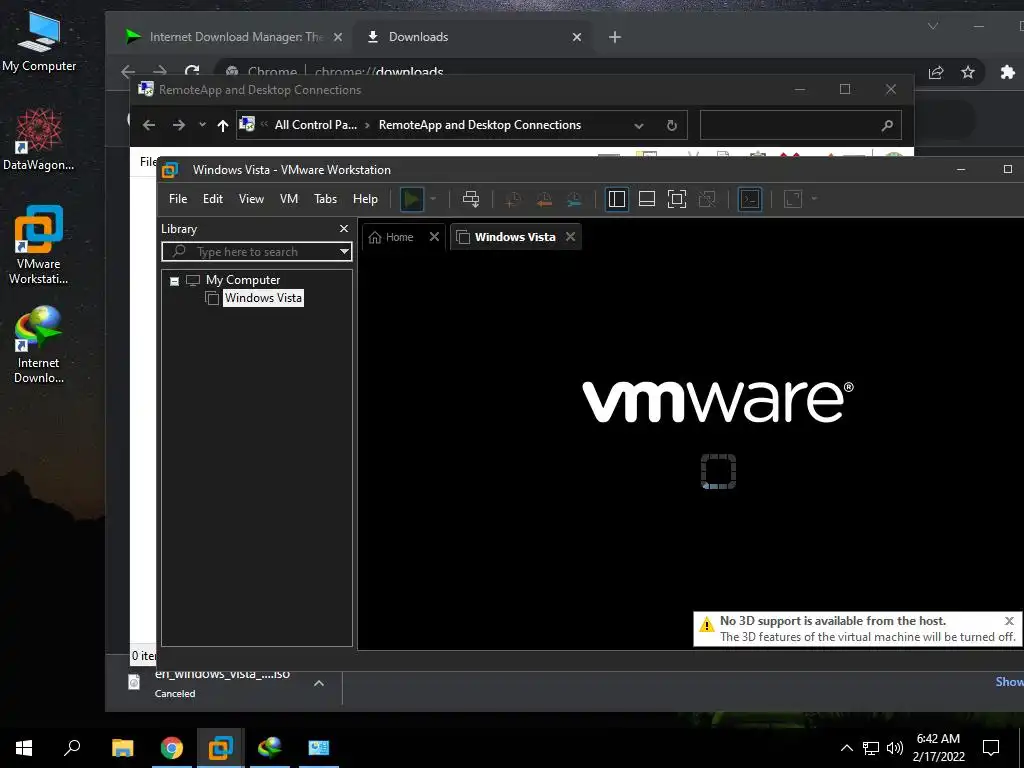Image resolution: width=1024 pixels, height=768 pixels.
Task: Toggle the console view icon
Action: click(x=750, y=199)
